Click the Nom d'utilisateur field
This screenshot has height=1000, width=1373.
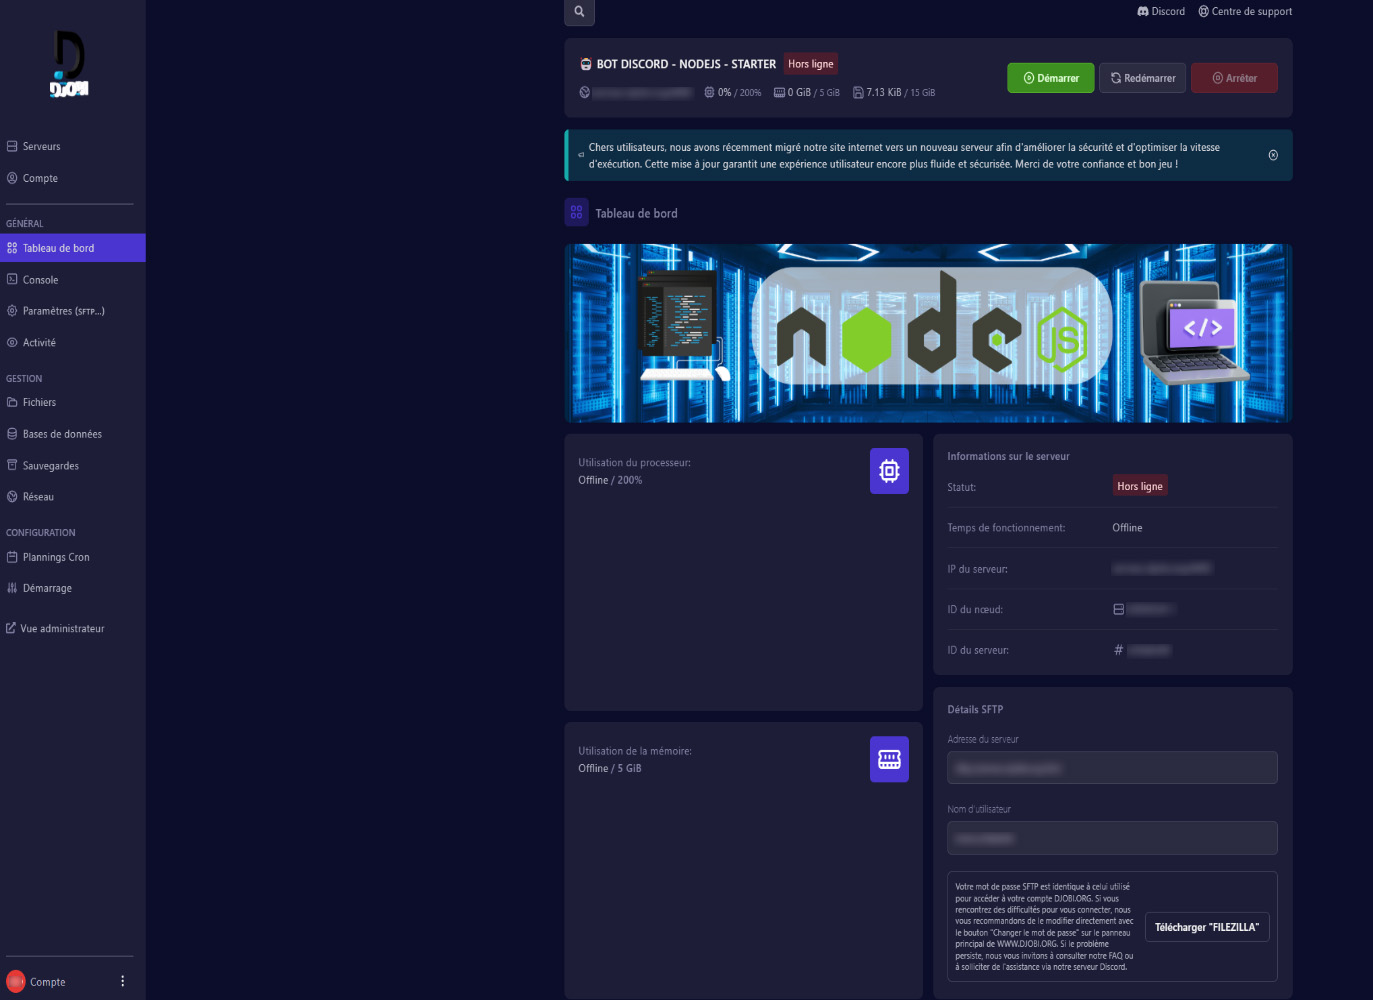pos(1112,838)
